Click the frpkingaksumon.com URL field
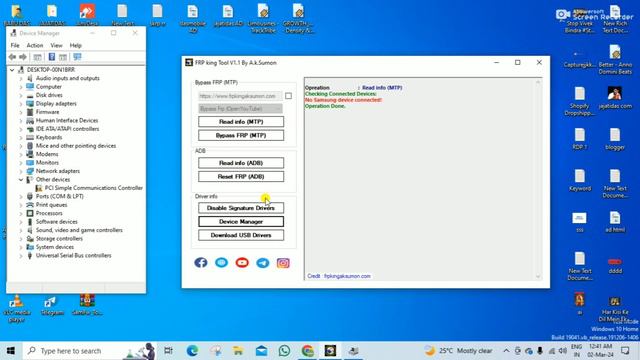640x360 pixels. [240, 96]
